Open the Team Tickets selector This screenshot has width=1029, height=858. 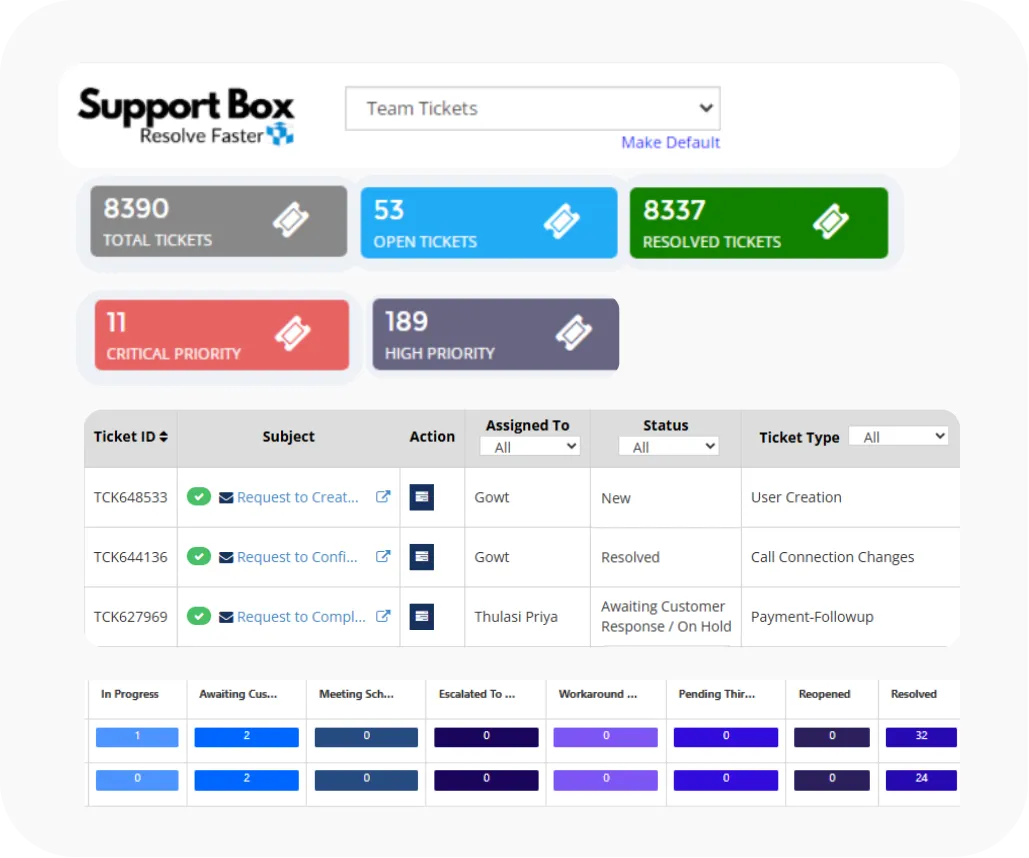pos(531,108)
